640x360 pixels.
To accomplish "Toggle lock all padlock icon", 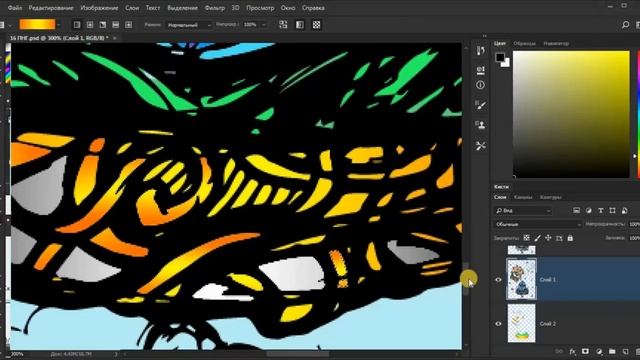I will click(570, 238).
